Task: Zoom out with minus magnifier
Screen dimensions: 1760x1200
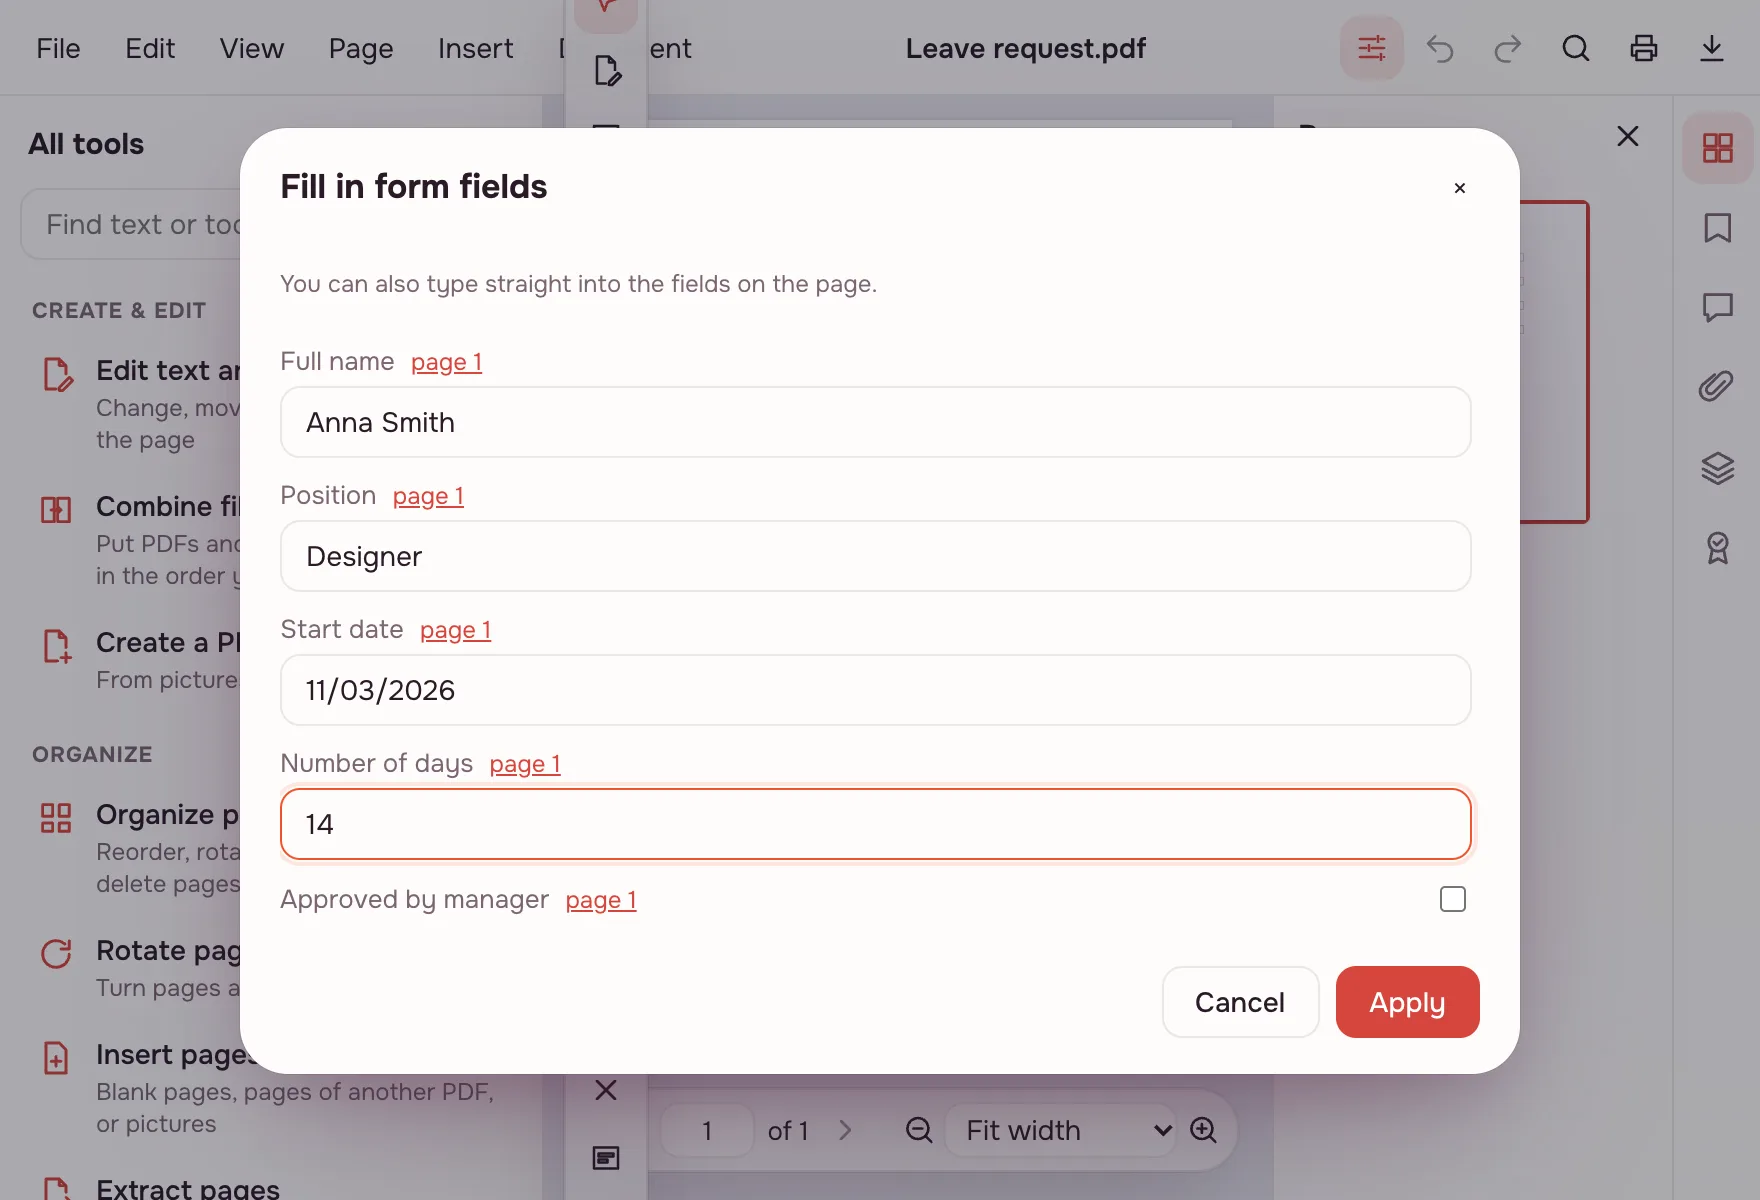Action: click(x=919, y=1130)
